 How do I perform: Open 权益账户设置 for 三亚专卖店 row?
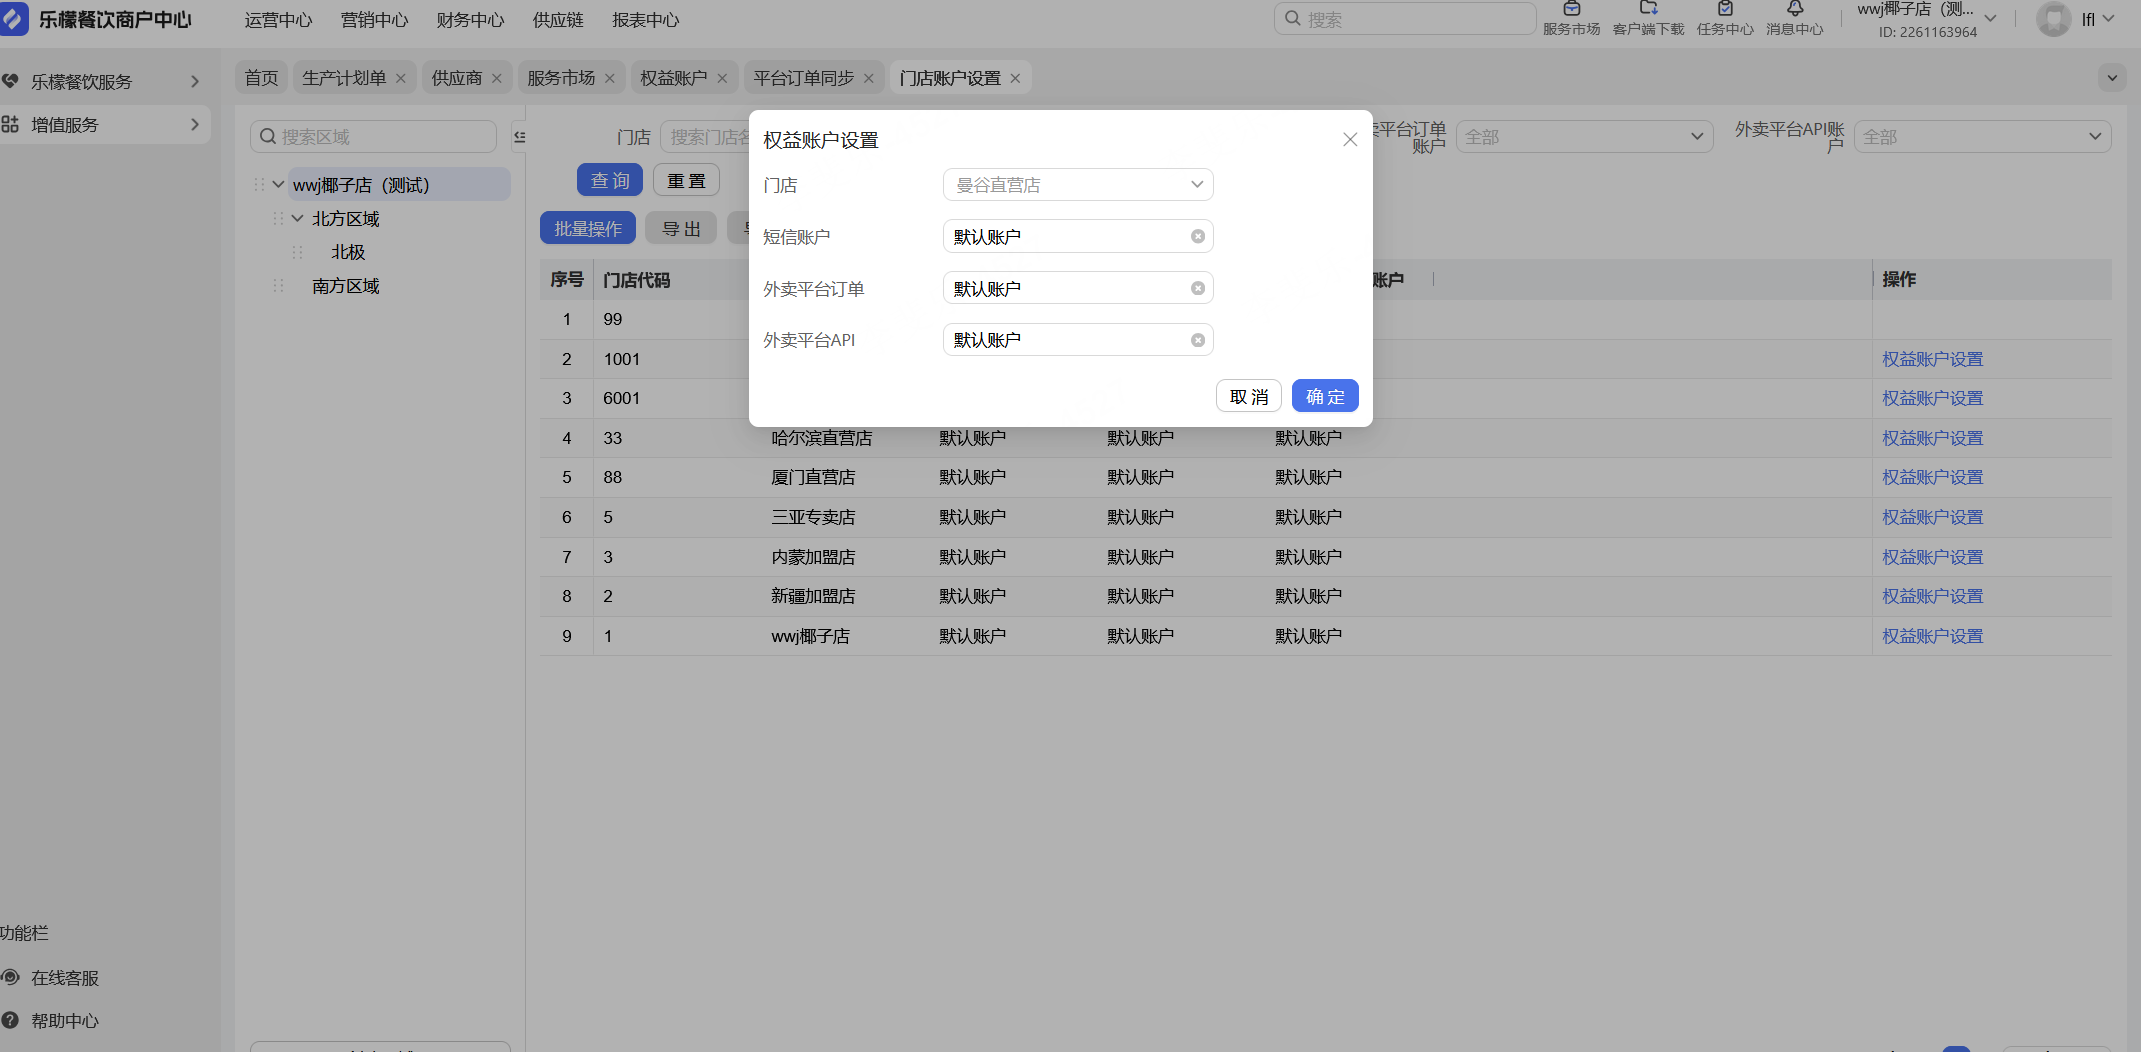[x=1932, y=517]
